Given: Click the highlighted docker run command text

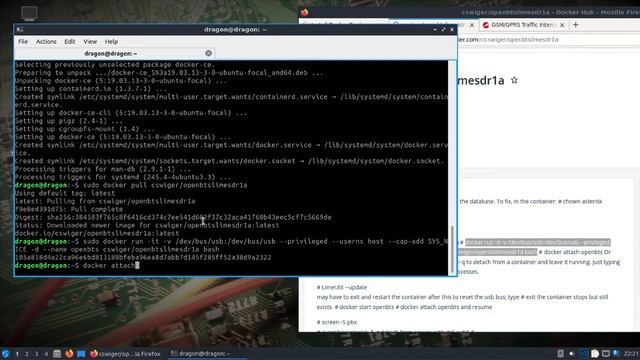Looking at the screenshot, I should pos(538,242).
